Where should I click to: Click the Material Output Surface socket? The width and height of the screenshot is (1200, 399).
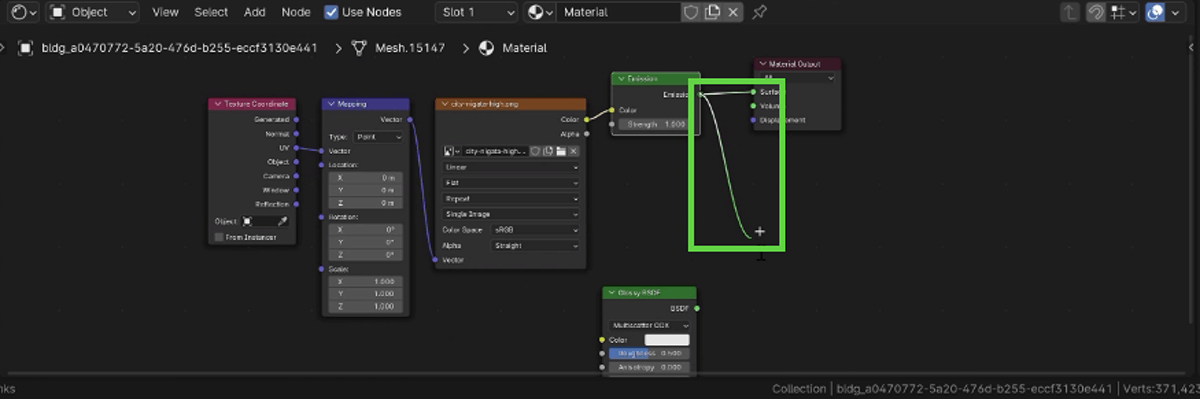tap(753, 92)
